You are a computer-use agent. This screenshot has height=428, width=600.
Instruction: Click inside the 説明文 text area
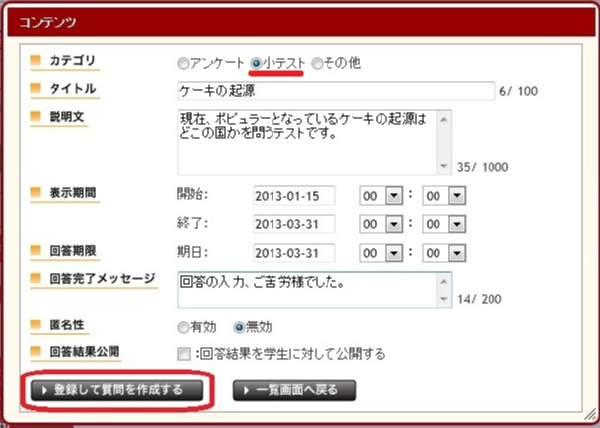pos(305,140)
